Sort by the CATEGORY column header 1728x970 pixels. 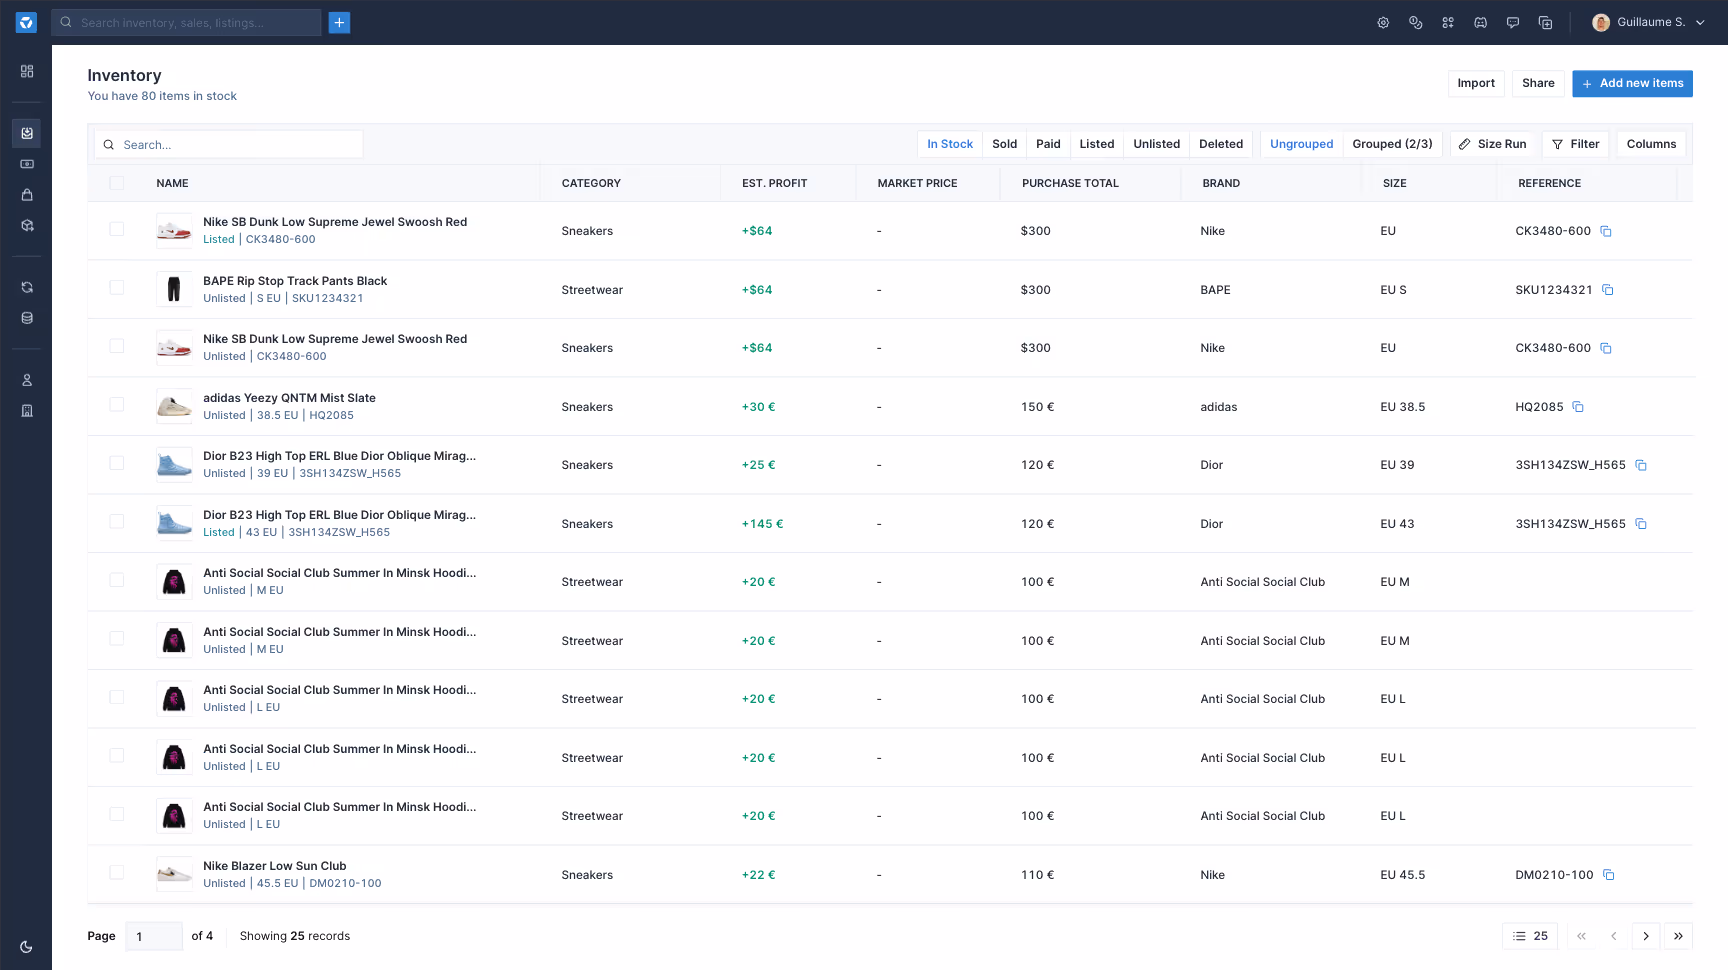point(591,183)
